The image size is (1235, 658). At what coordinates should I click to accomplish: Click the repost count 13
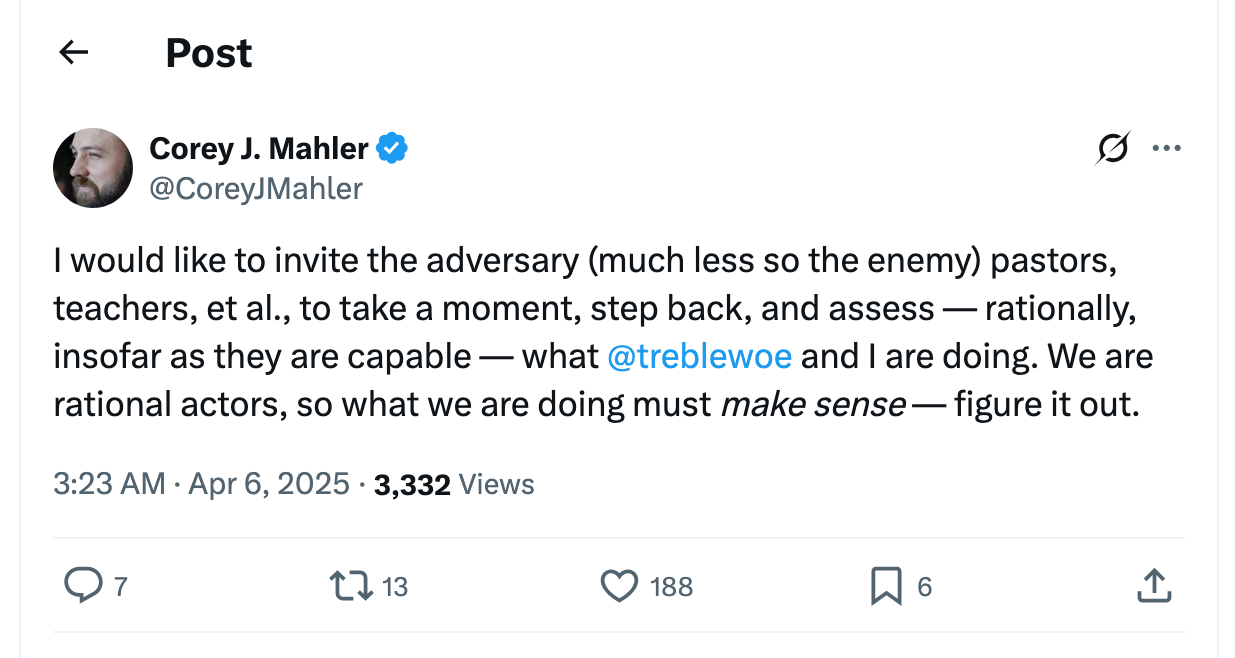coord(395,587)
